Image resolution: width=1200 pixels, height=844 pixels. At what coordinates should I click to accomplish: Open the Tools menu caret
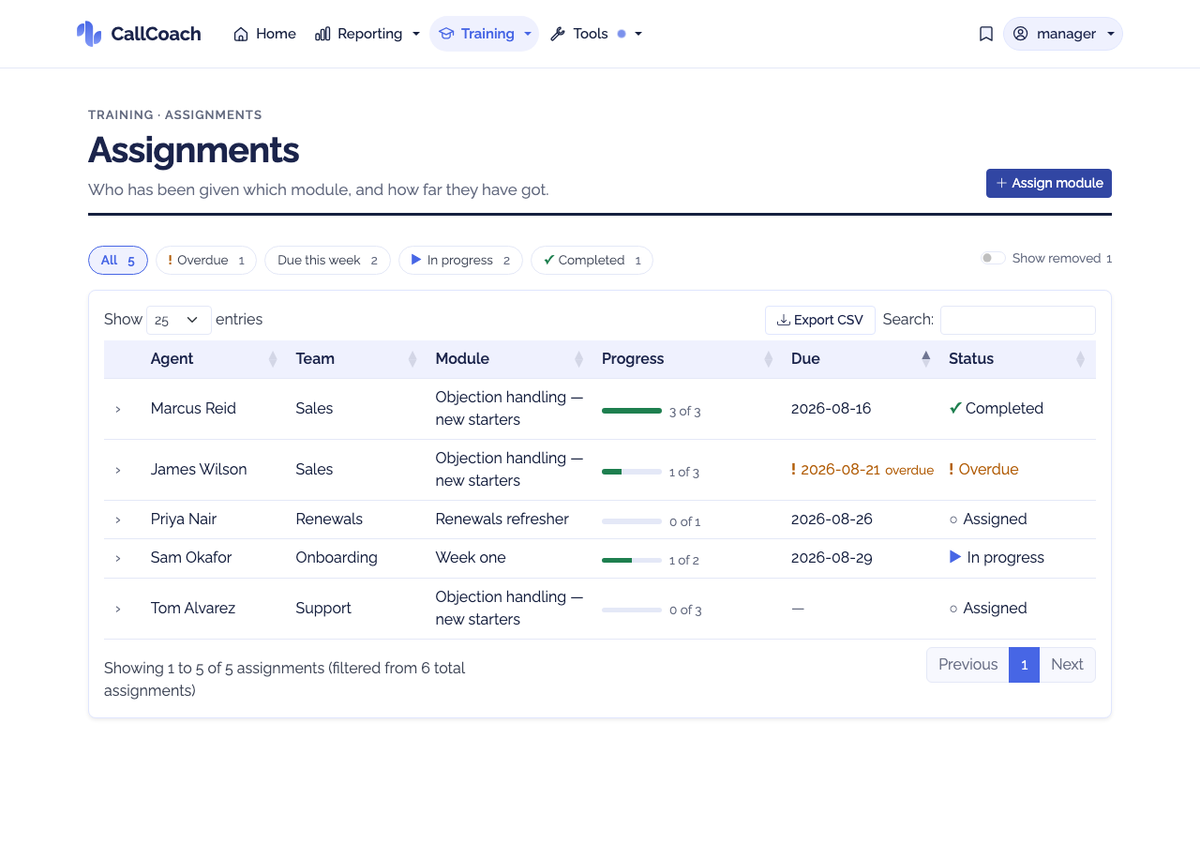pyautogui.click(x=638, y=34)
